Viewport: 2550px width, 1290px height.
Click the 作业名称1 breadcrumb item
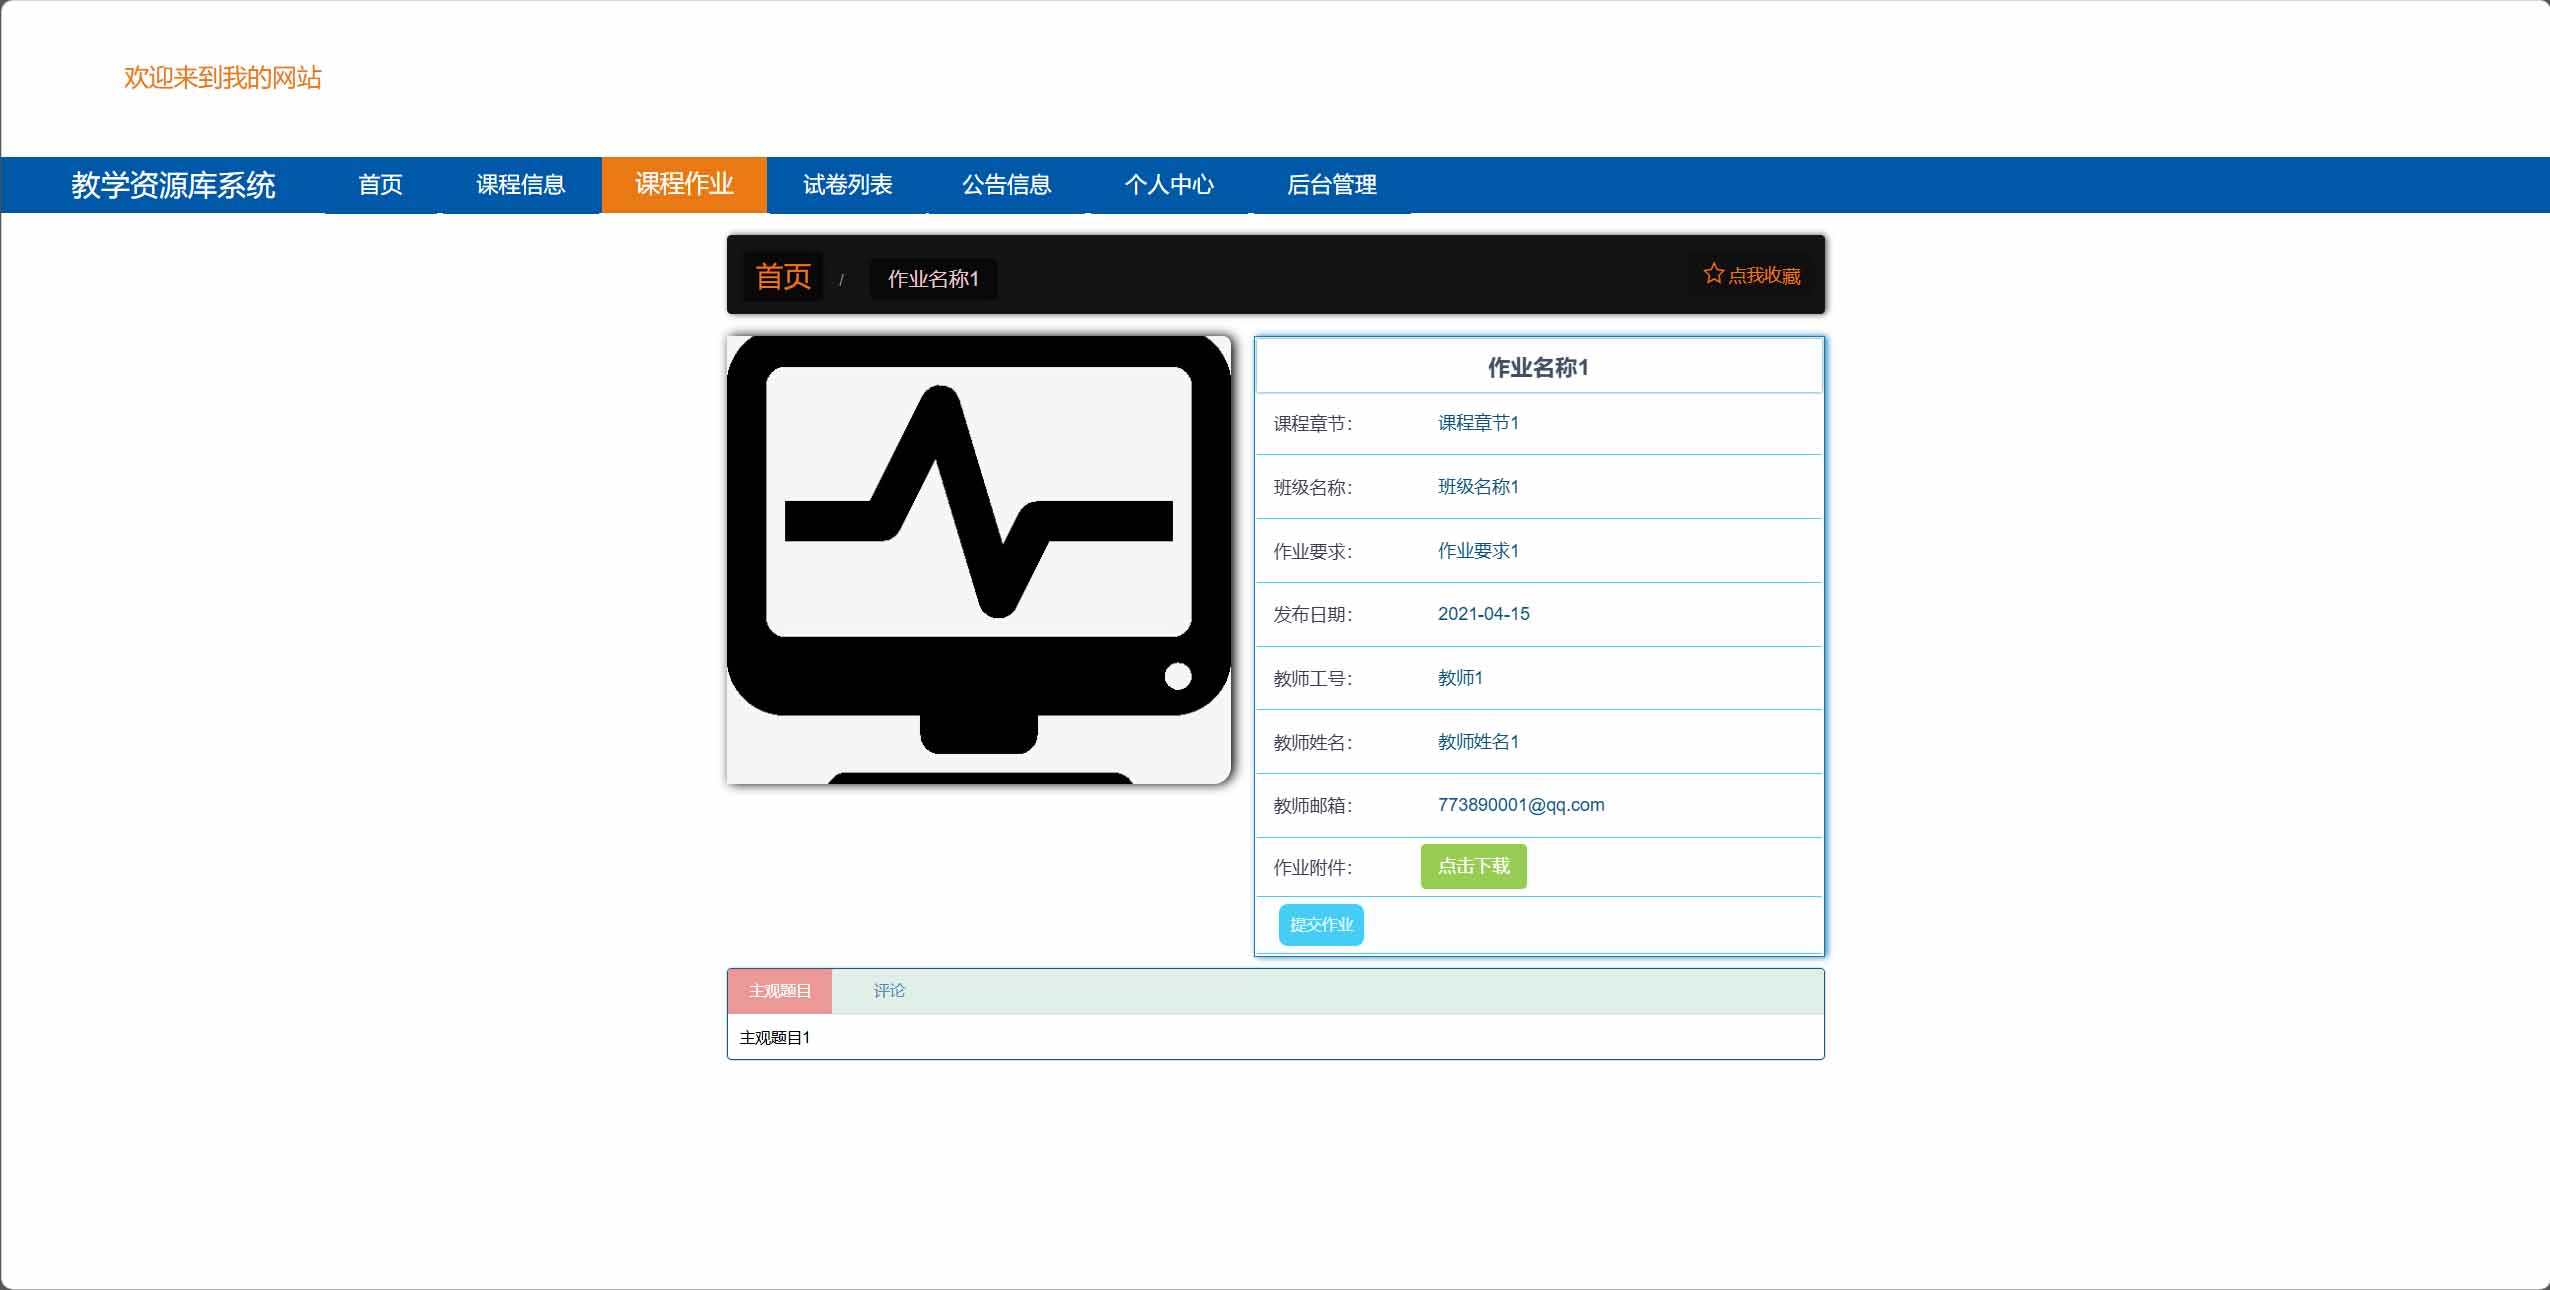coord(933,279)
